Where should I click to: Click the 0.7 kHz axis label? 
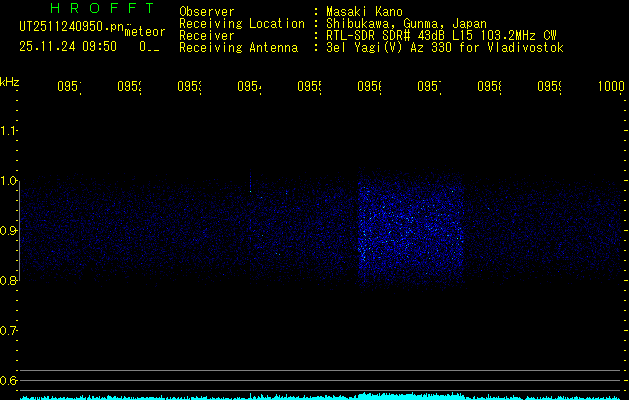(8, 331)
